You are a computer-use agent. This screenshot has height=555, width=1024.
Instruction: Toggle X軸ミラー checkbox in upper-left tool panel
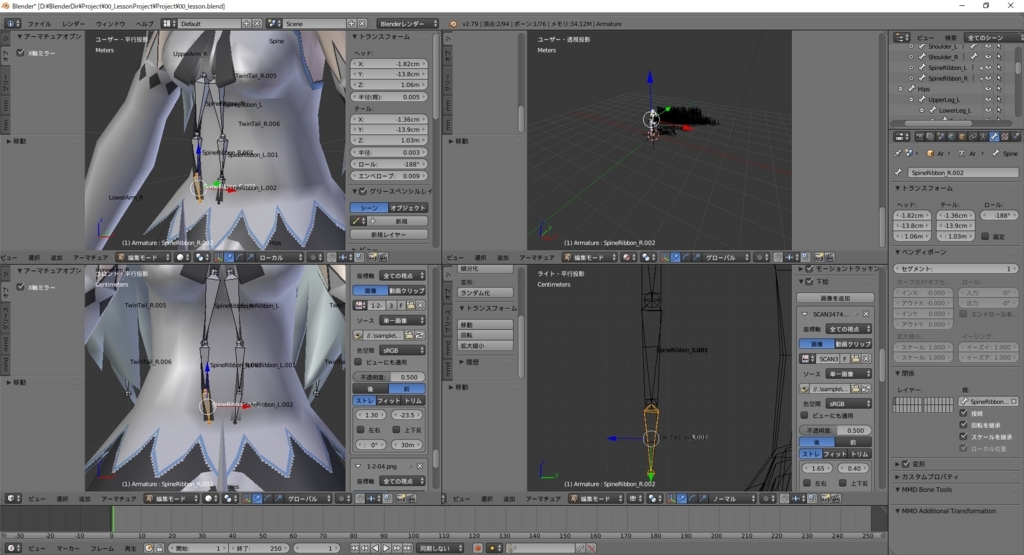point(21,53)
